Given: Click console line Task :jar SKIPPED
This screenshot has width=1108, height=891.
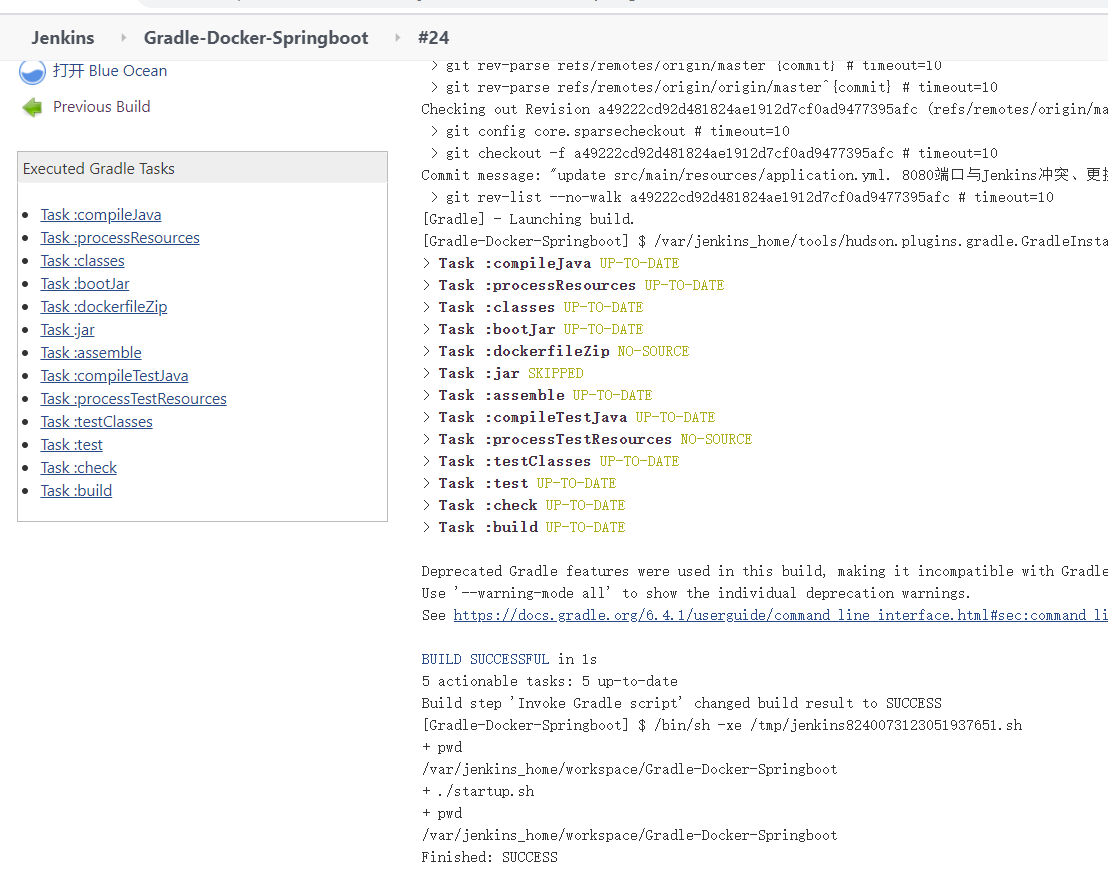Looking at the screenshot, I should [502, 373].
